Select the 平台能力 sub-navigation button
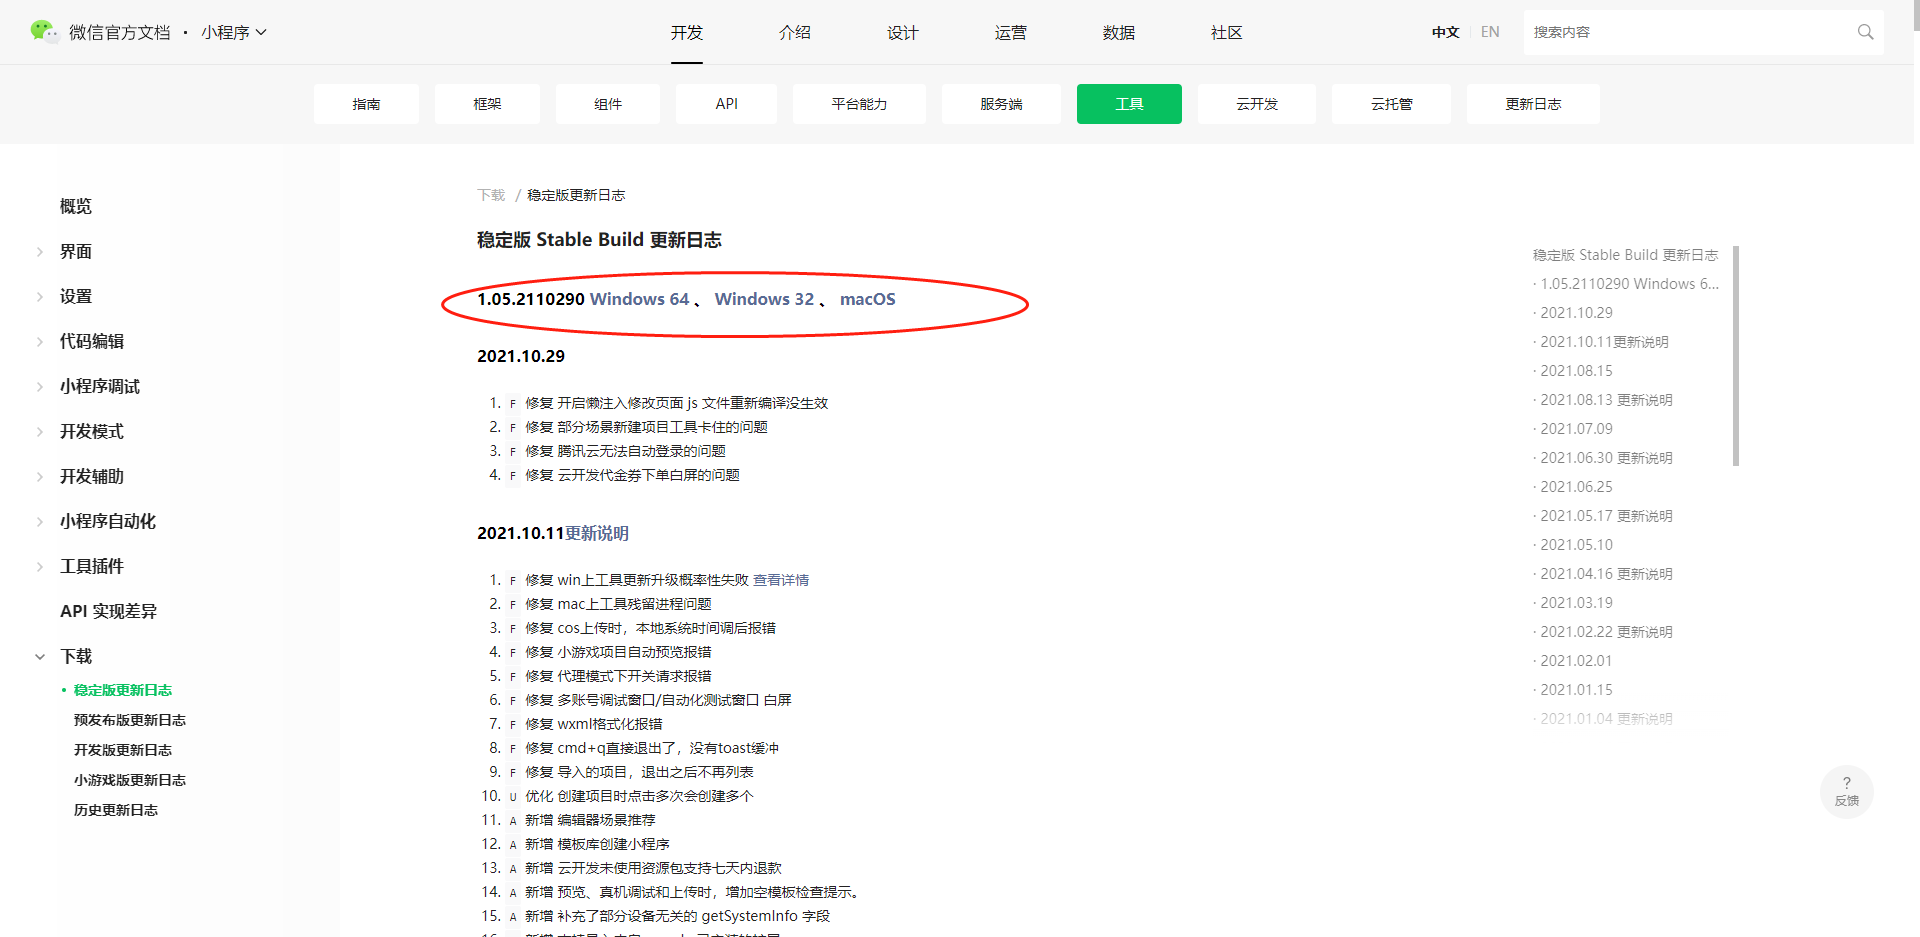 click(859, 104)
